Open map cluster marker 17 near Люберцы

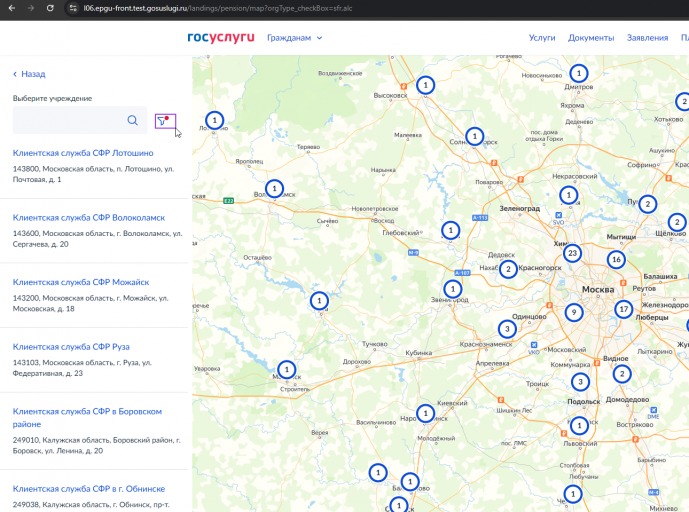tap(624, 309)
